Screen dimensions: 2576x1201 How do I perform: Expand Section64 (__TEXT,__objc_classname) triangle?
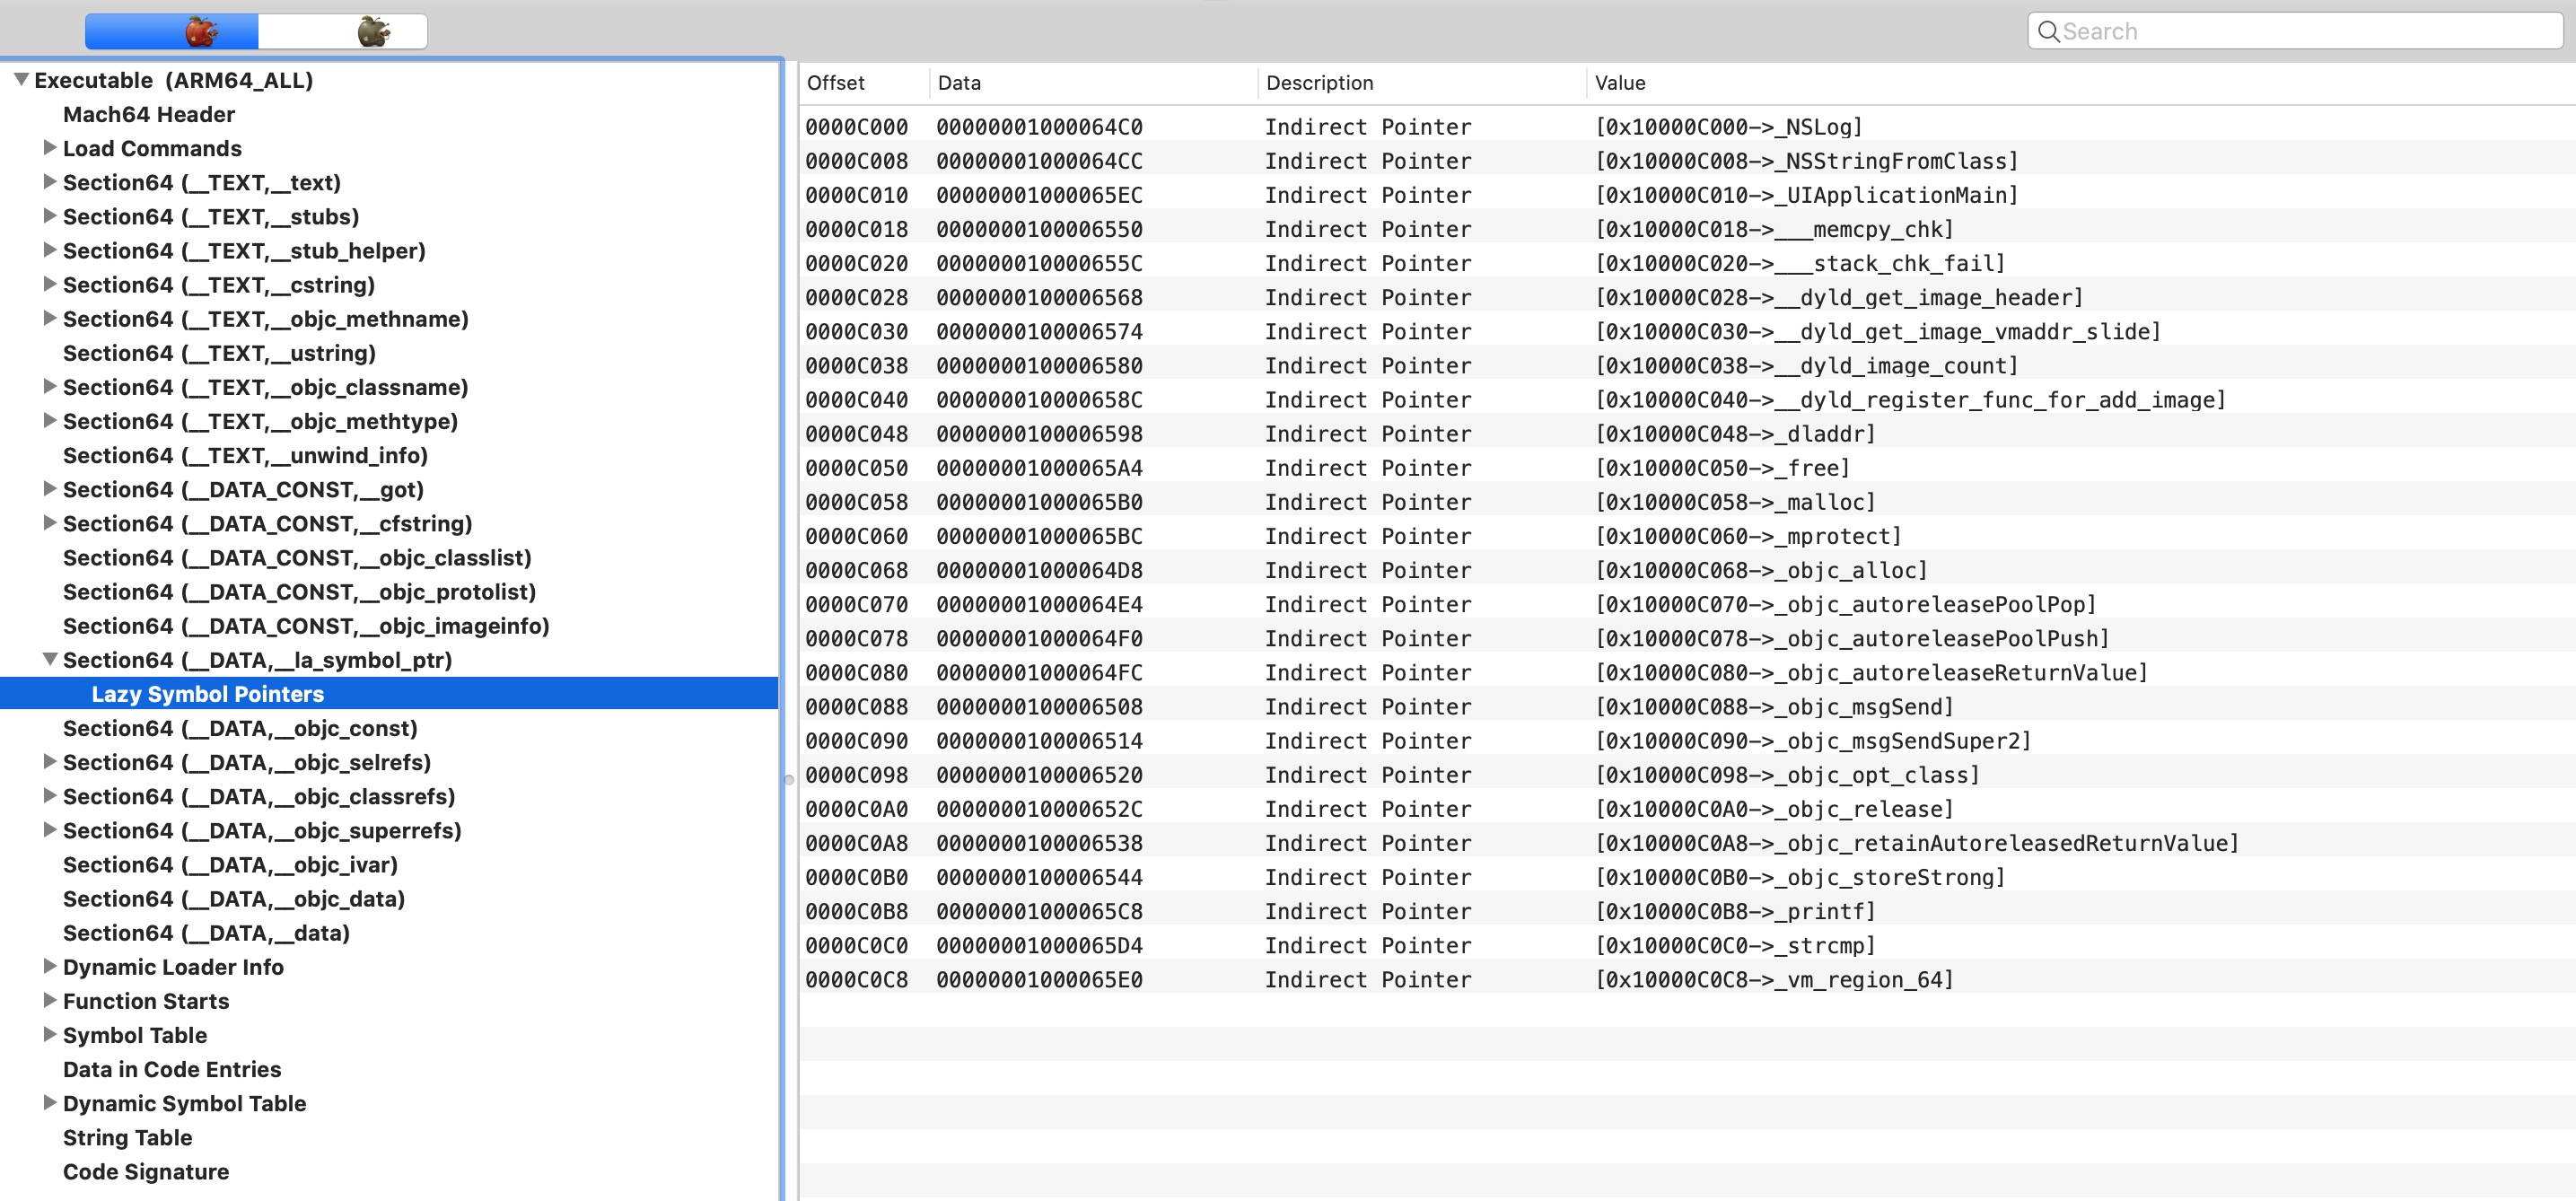click(x=49, y=386)
